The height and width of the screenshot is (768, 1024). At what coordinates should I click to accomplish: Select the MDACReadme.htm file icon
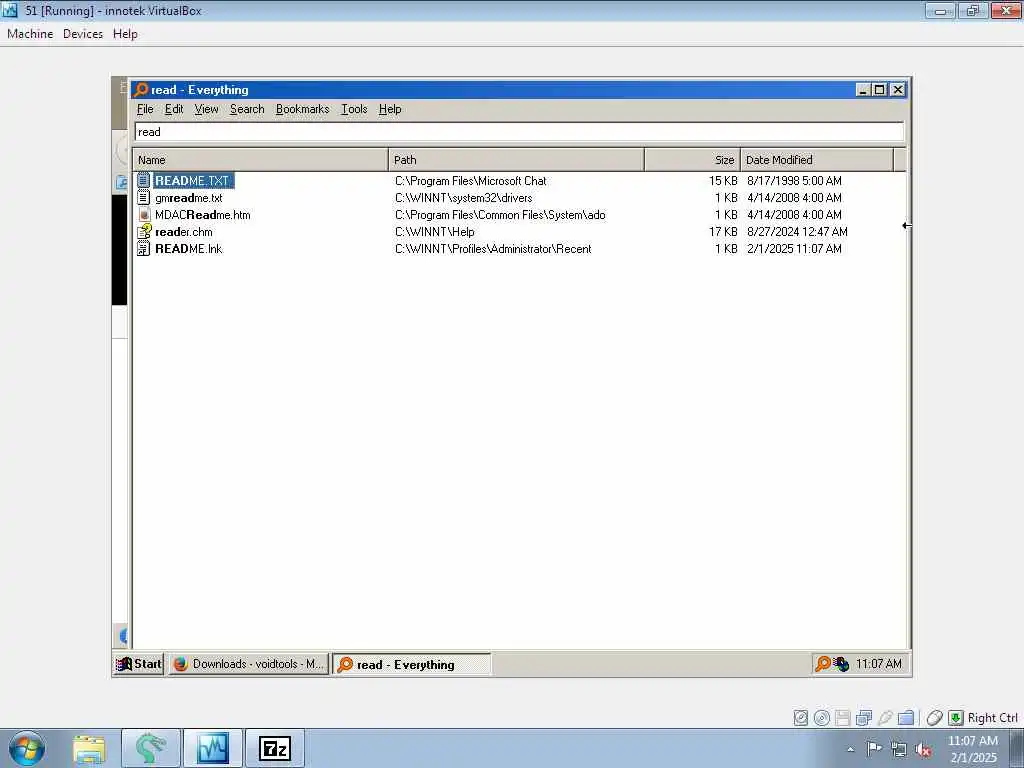click(x=144, y=214)
